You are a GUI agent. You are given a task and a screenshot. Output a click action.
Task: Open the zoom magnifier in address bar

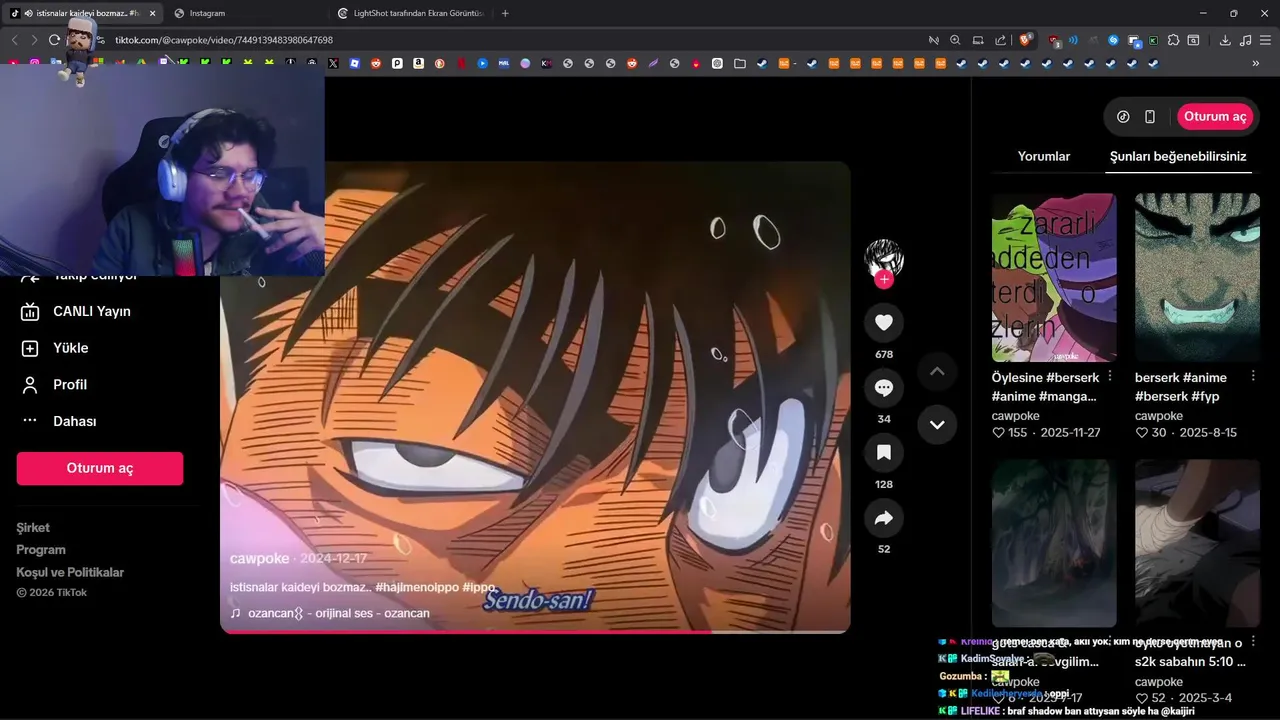(955, 40)
